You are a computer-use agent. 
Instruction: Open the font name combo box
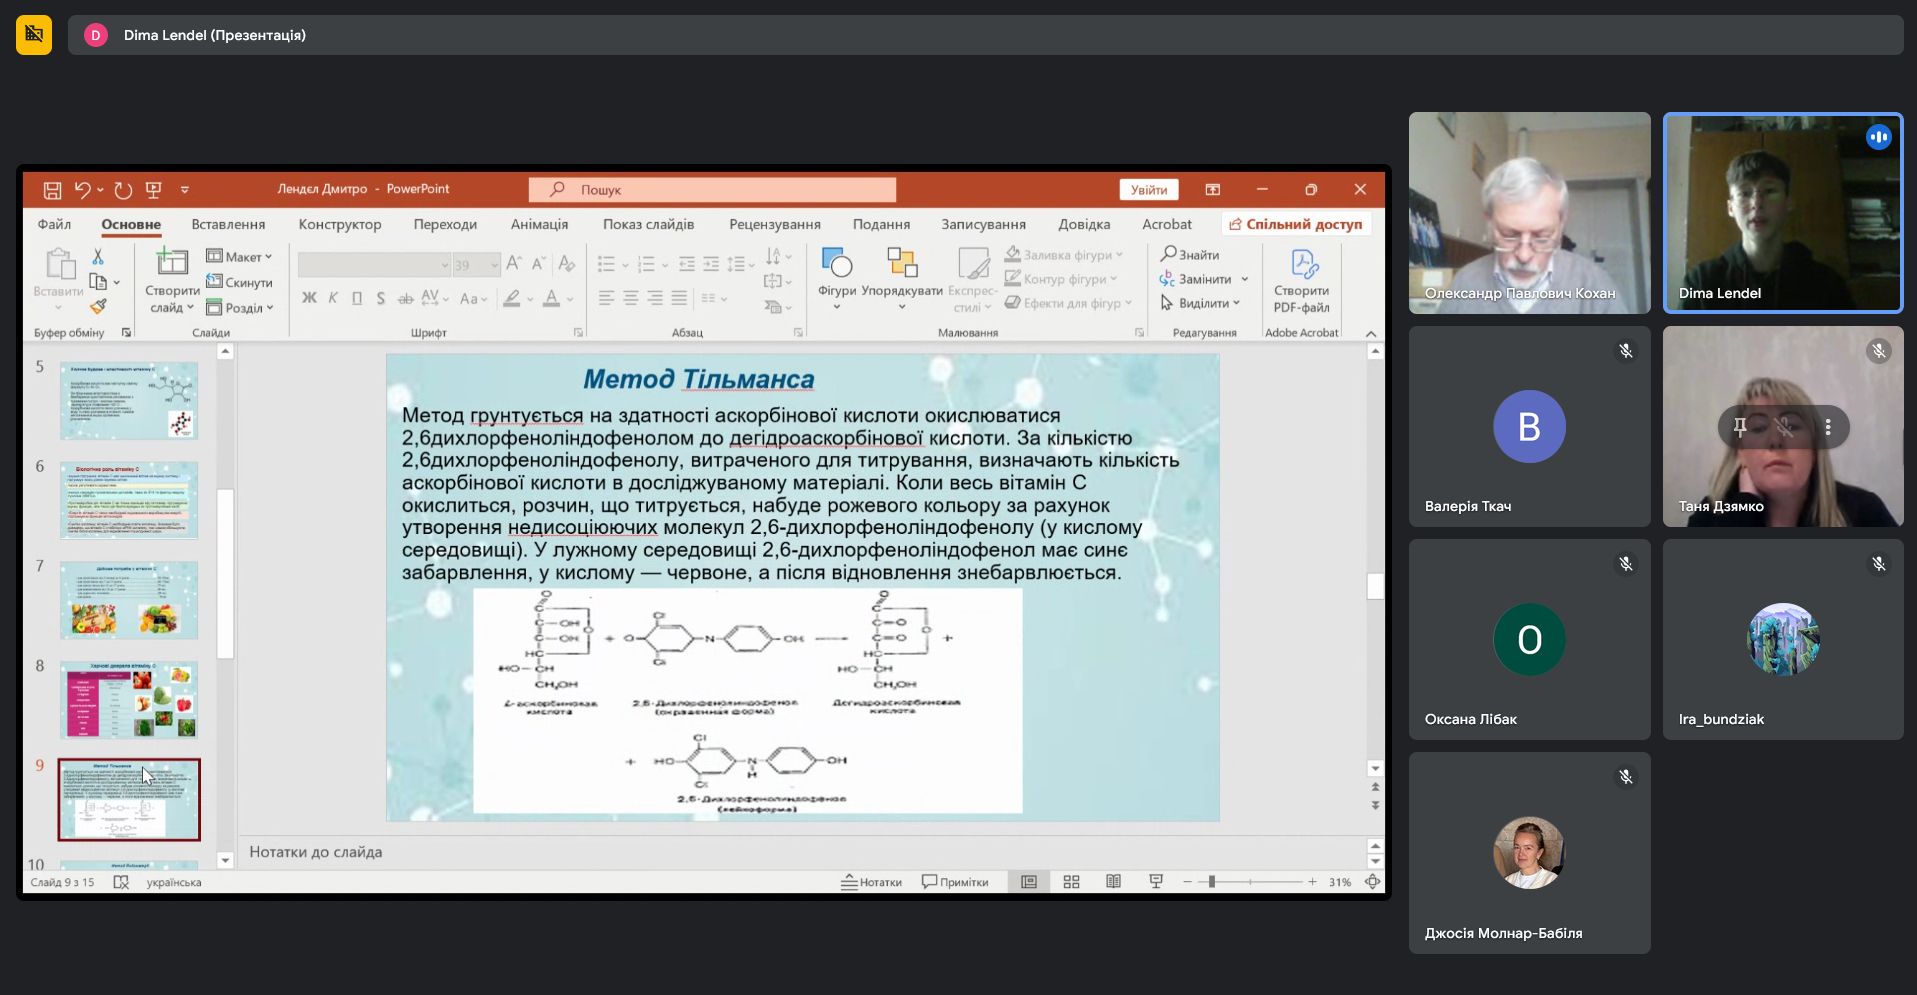(375, 265)
